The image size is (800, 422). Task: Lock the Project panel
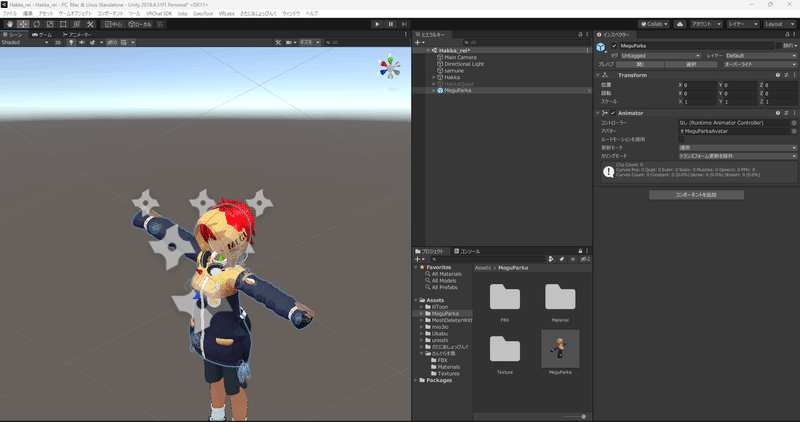580,251
